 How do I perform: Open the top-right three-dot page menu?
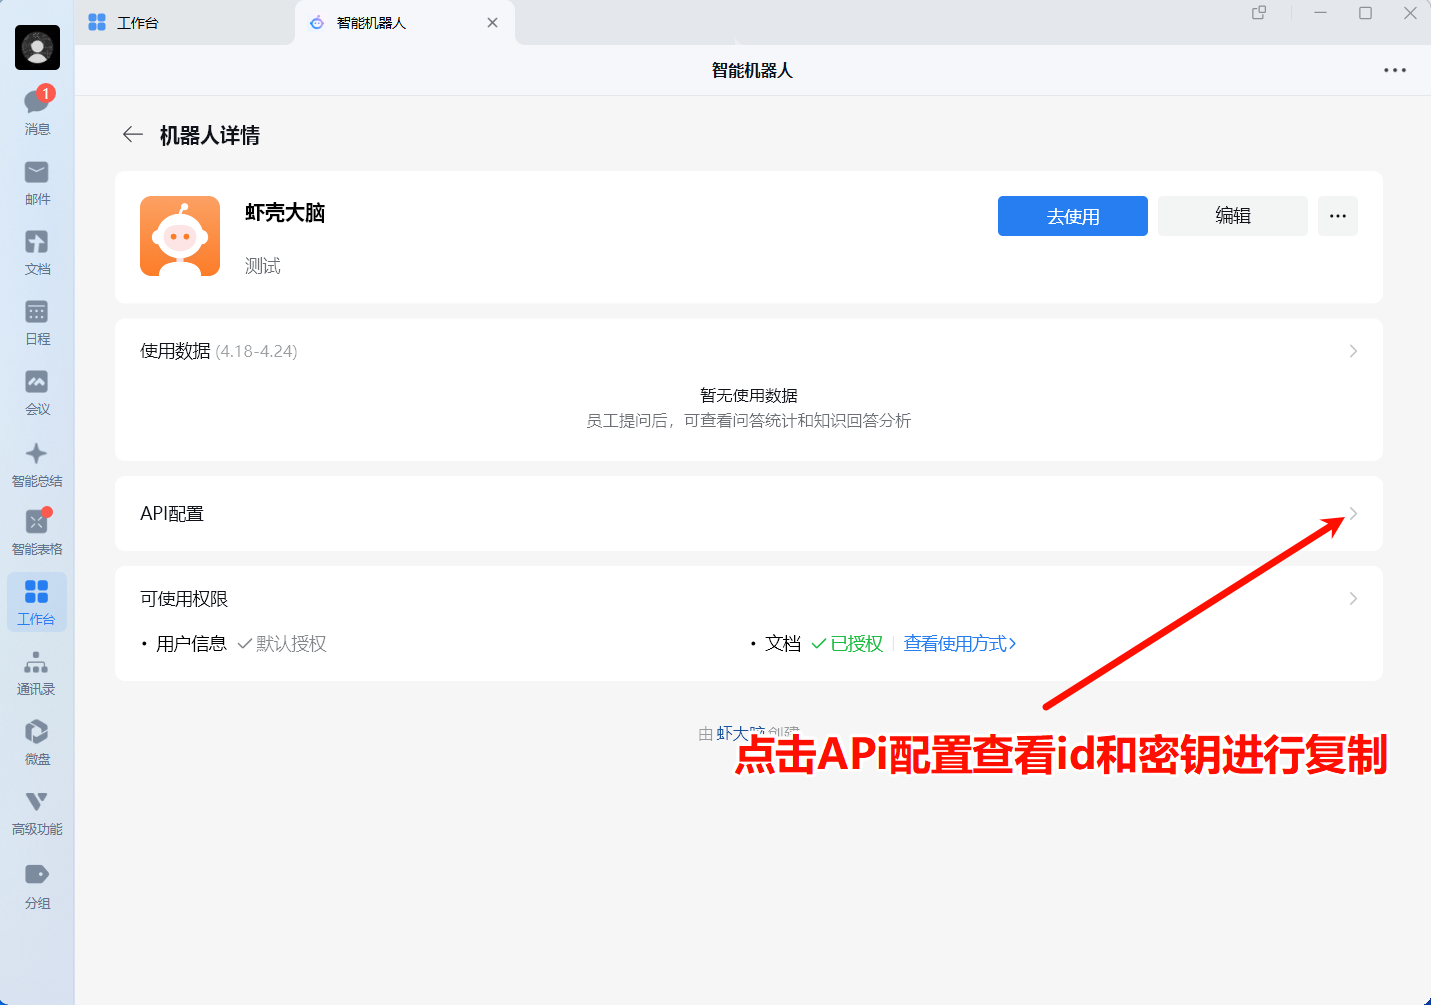click(1395, 70)
